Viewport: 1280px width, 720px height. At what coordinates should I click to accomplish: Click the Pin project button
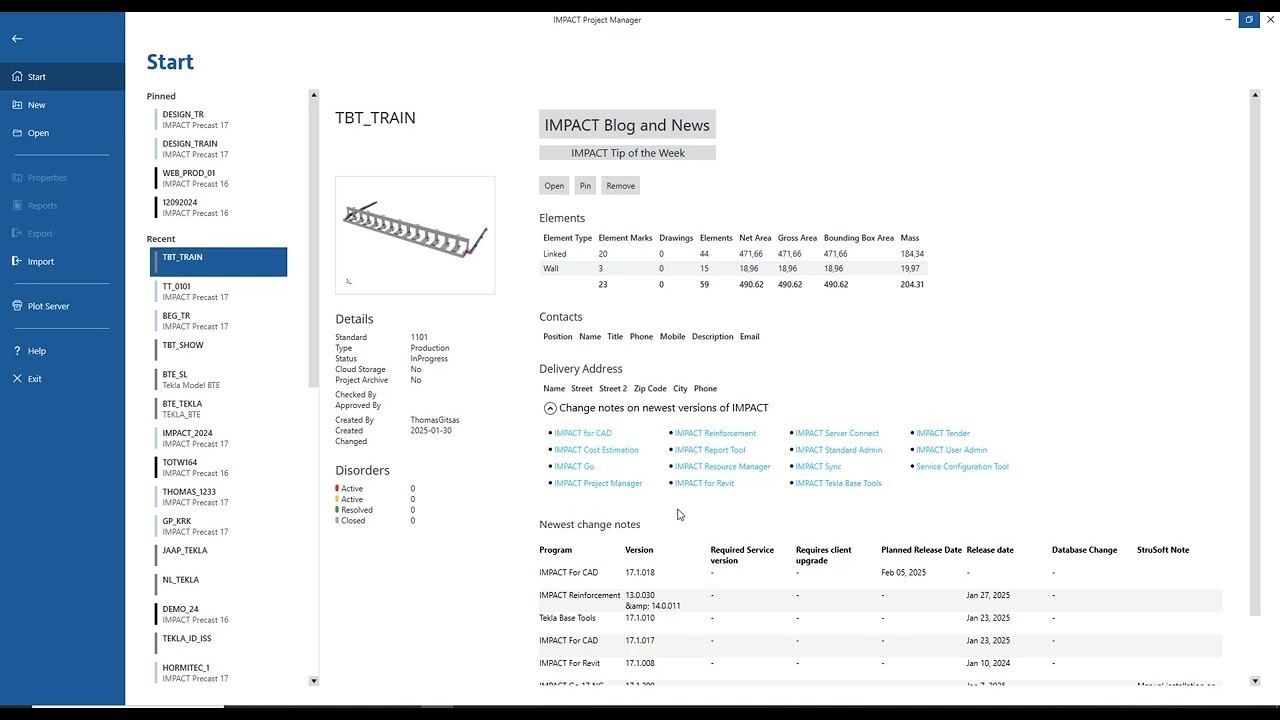(x=585, y=186)
